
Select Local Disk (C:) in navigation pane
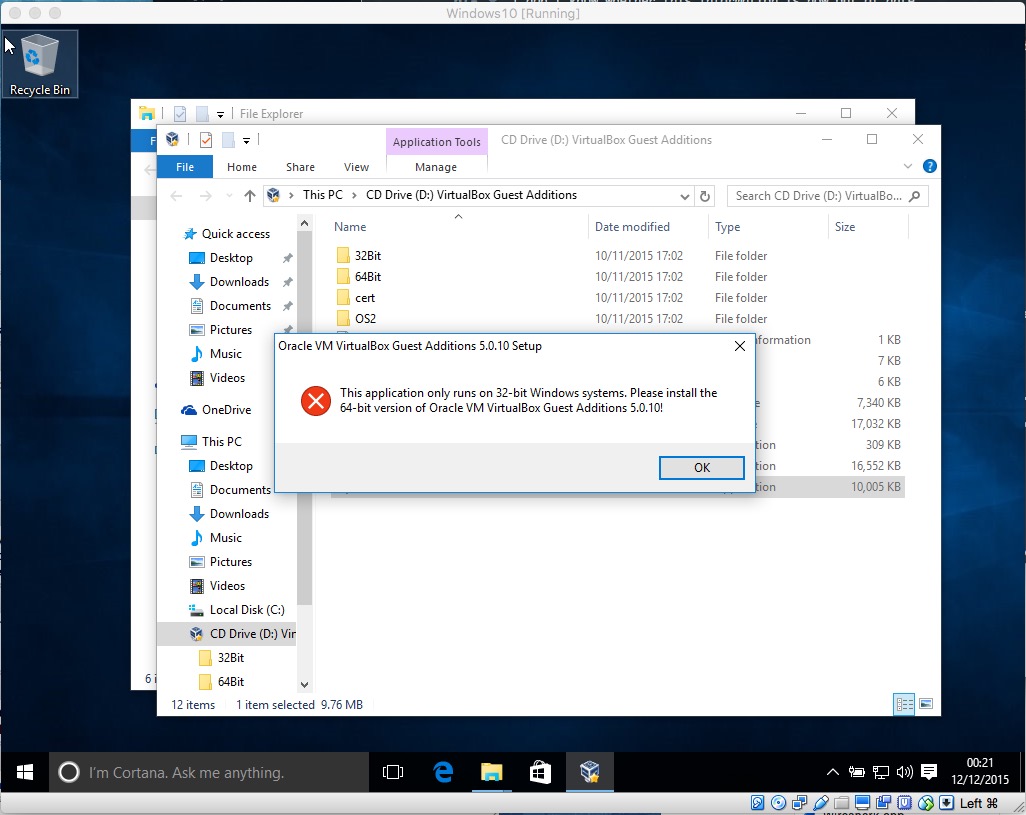pos(247,610)
